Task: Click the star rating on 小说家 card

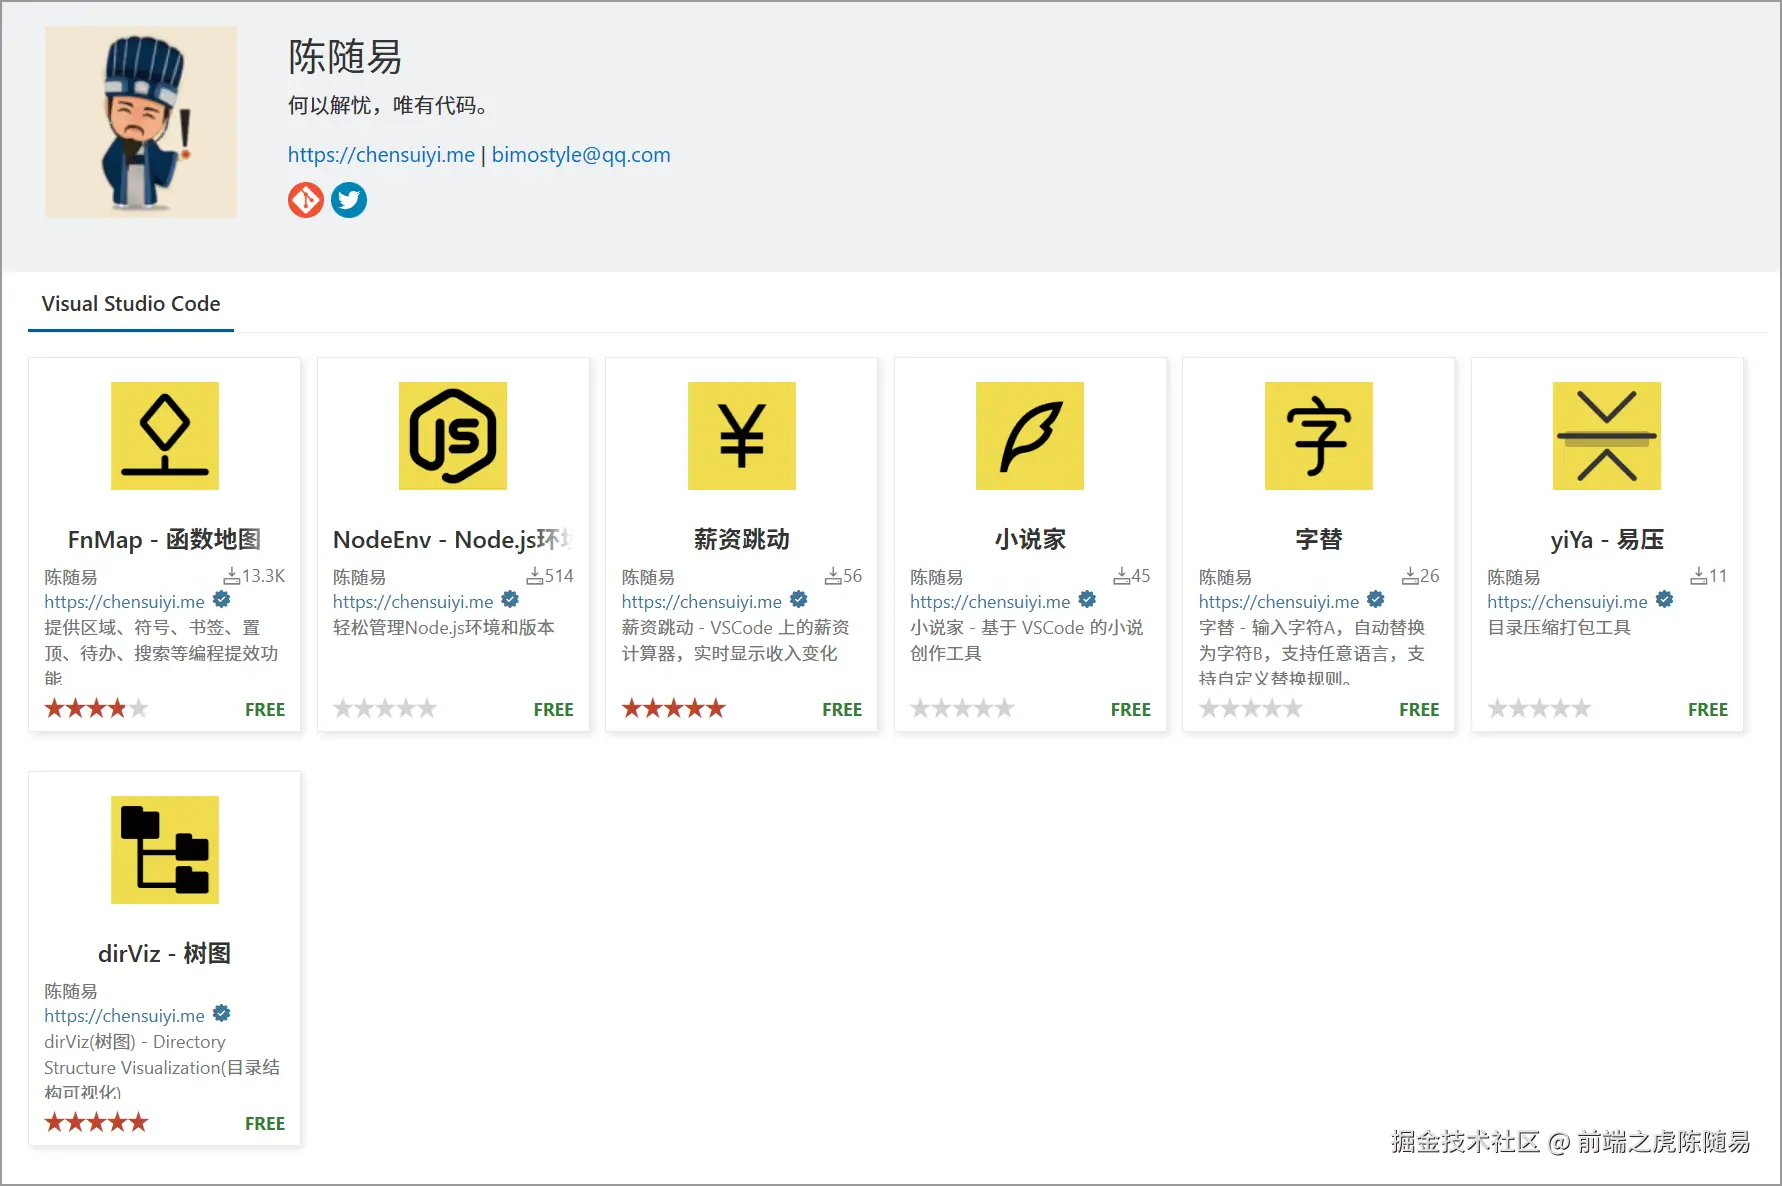Action: (962, 709)
